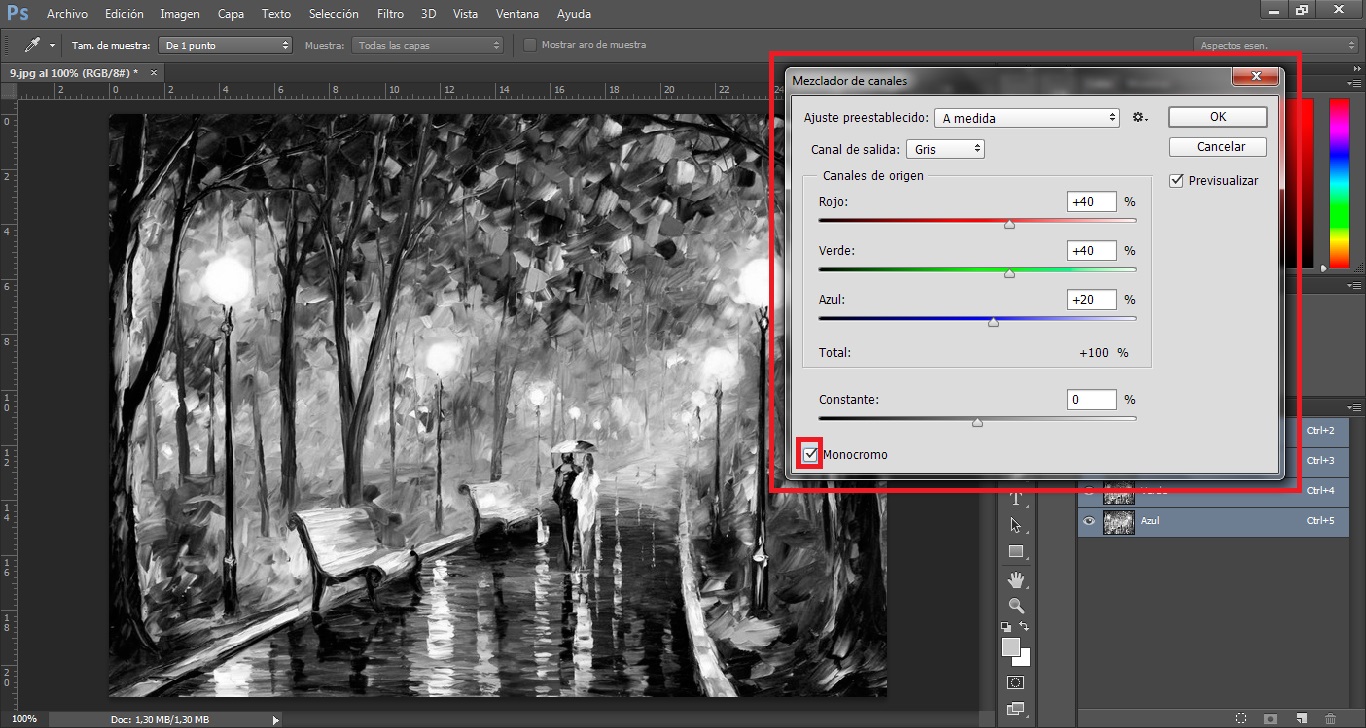The image size is (1366, 728).
Task: Click the Verde slider handle
Action: click(x=1009, y=273)
